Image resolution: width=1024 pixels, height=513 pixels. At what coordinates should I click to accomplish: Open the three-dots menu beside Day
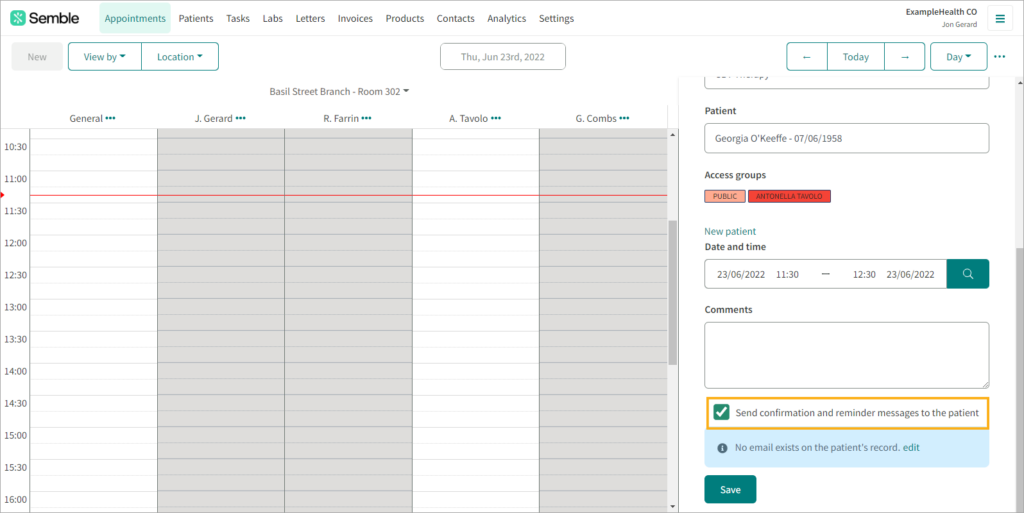1000,57
